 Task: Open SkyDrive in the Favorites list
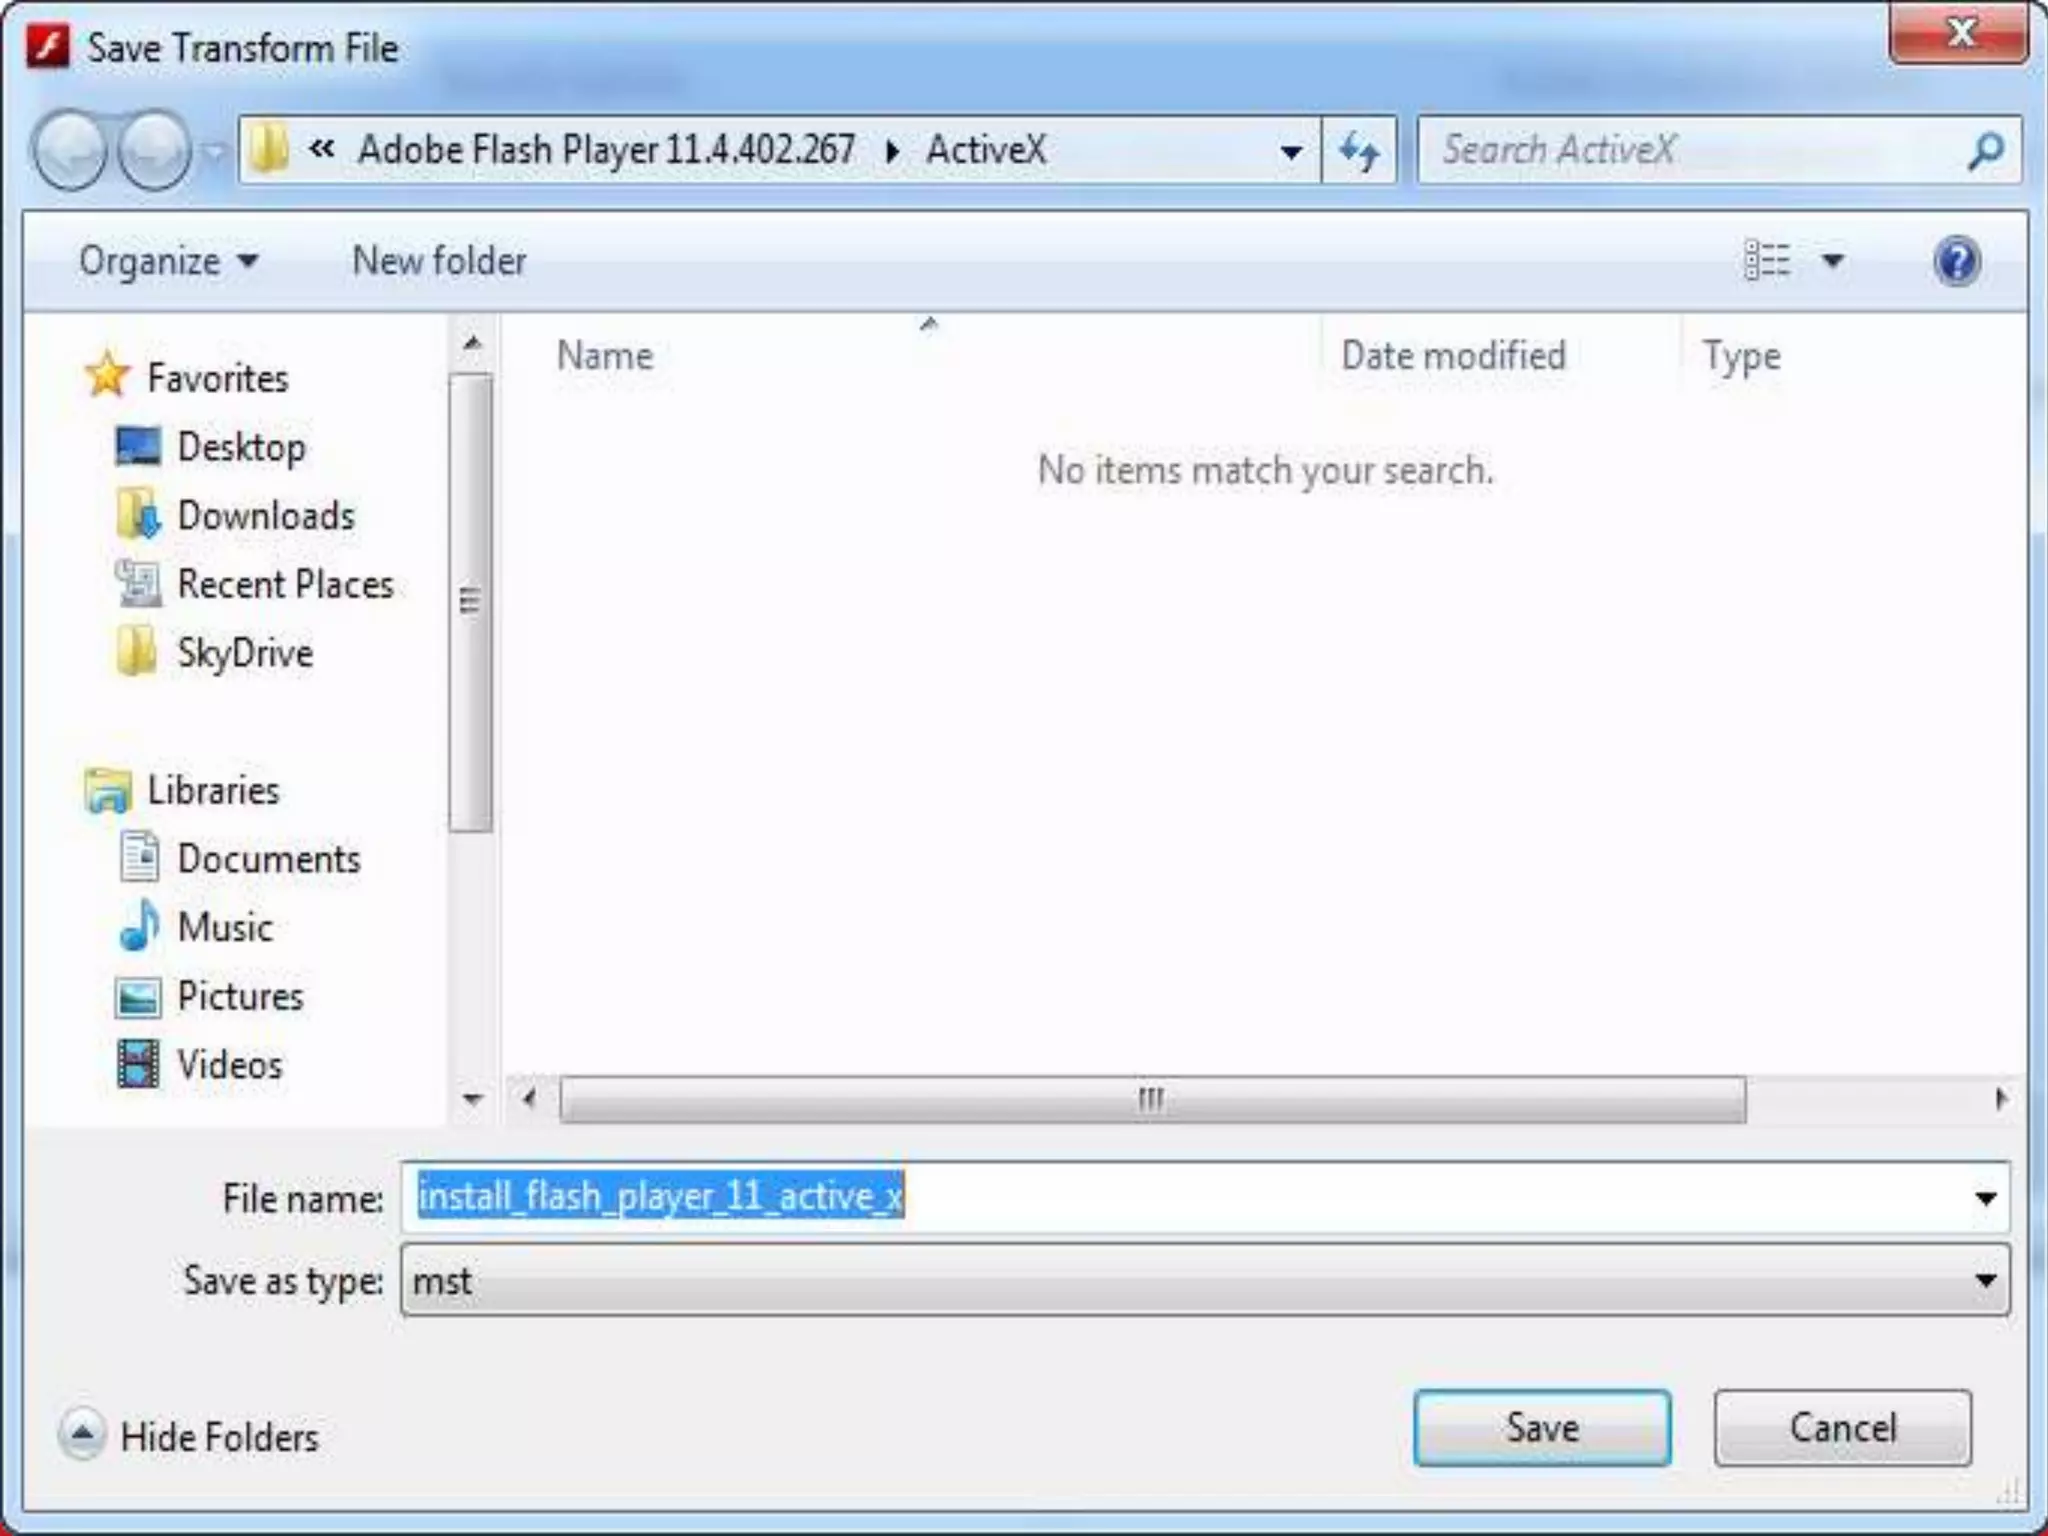pos(245,653)
